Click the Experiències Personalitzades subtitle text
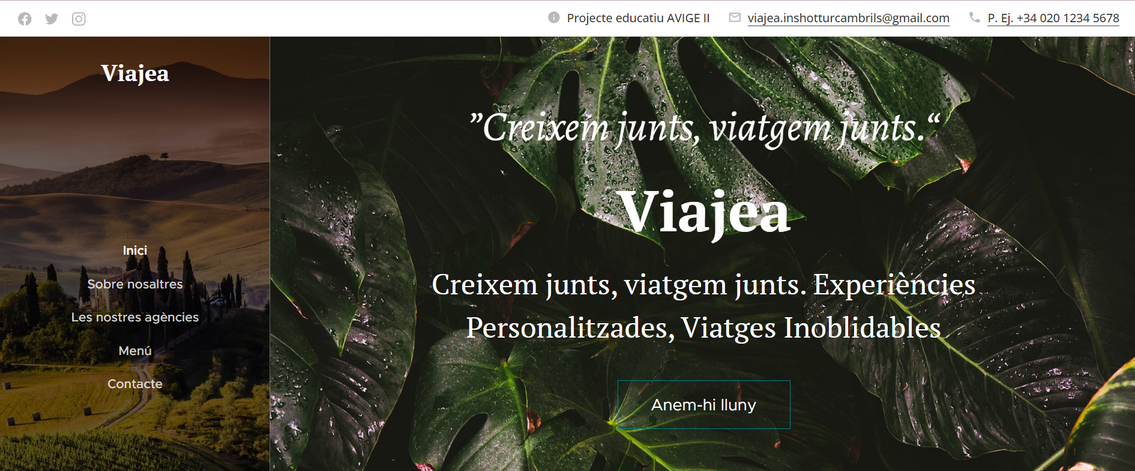This screenshot has width=1135, height=471. pos(704,306)
